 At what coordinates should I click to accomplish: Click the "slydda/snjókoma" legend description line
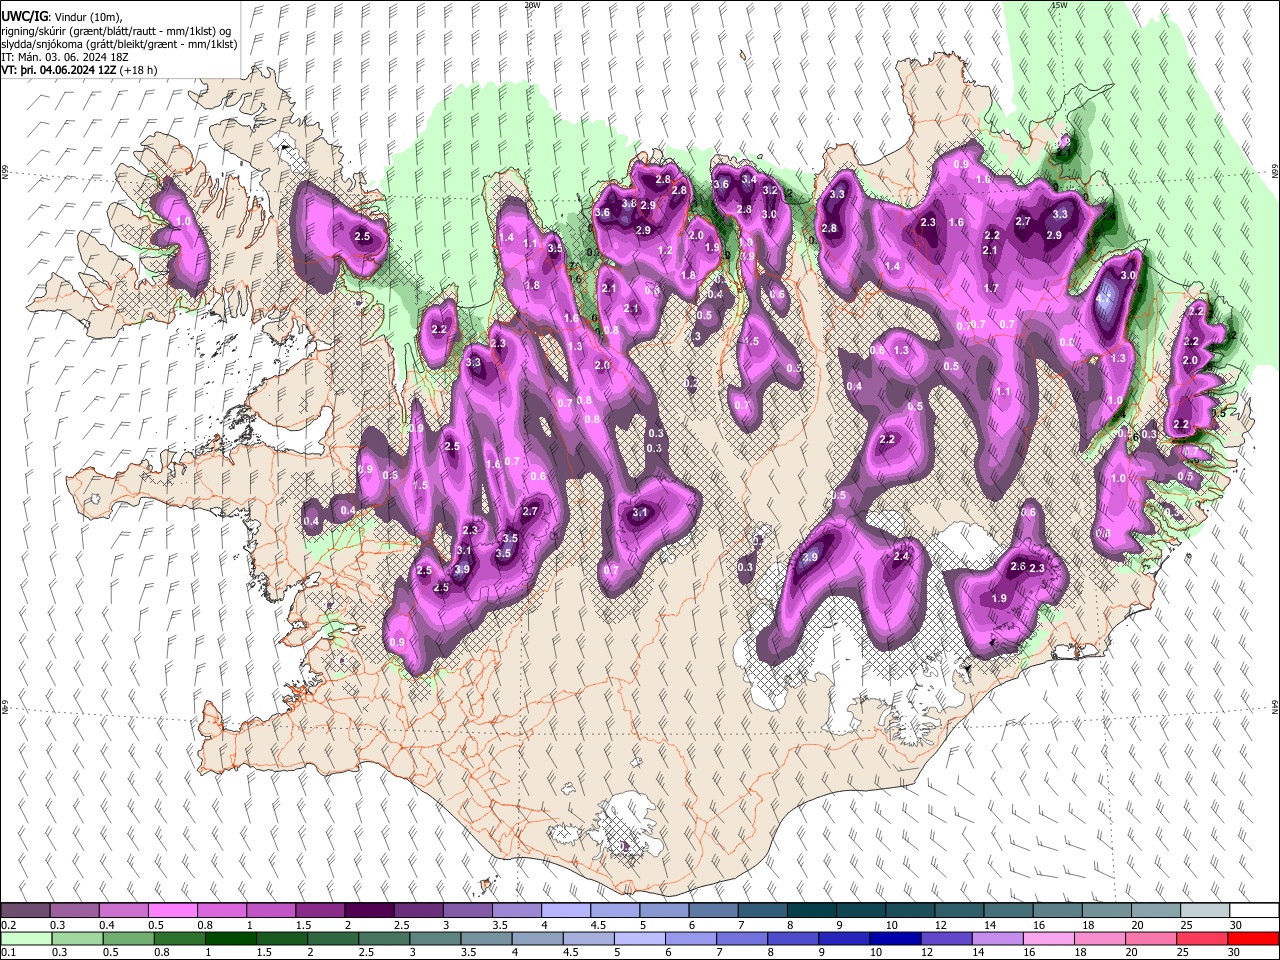tap(119, 44)
